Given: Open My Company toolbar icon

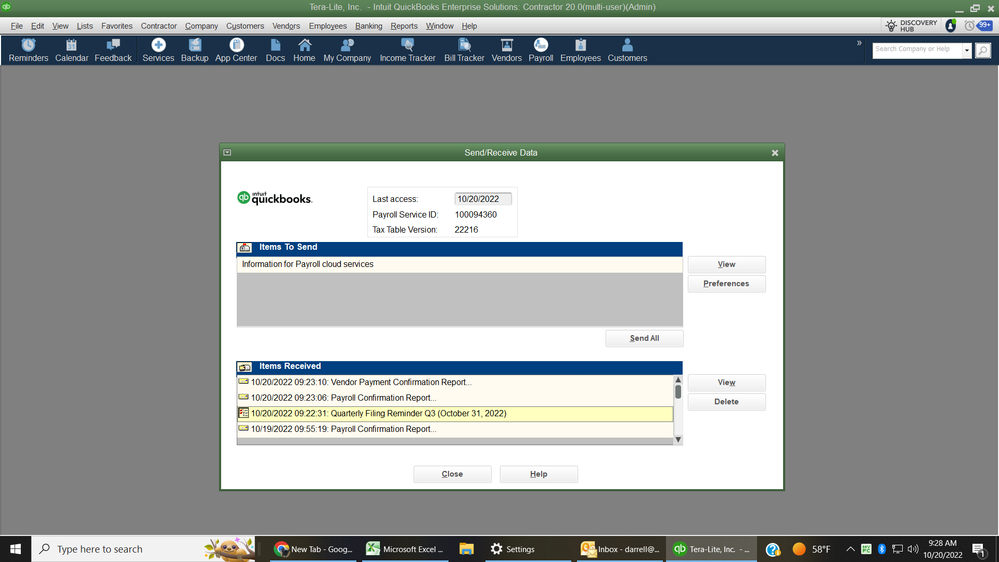Looking at the screenshot, I should tap(347, 50).
